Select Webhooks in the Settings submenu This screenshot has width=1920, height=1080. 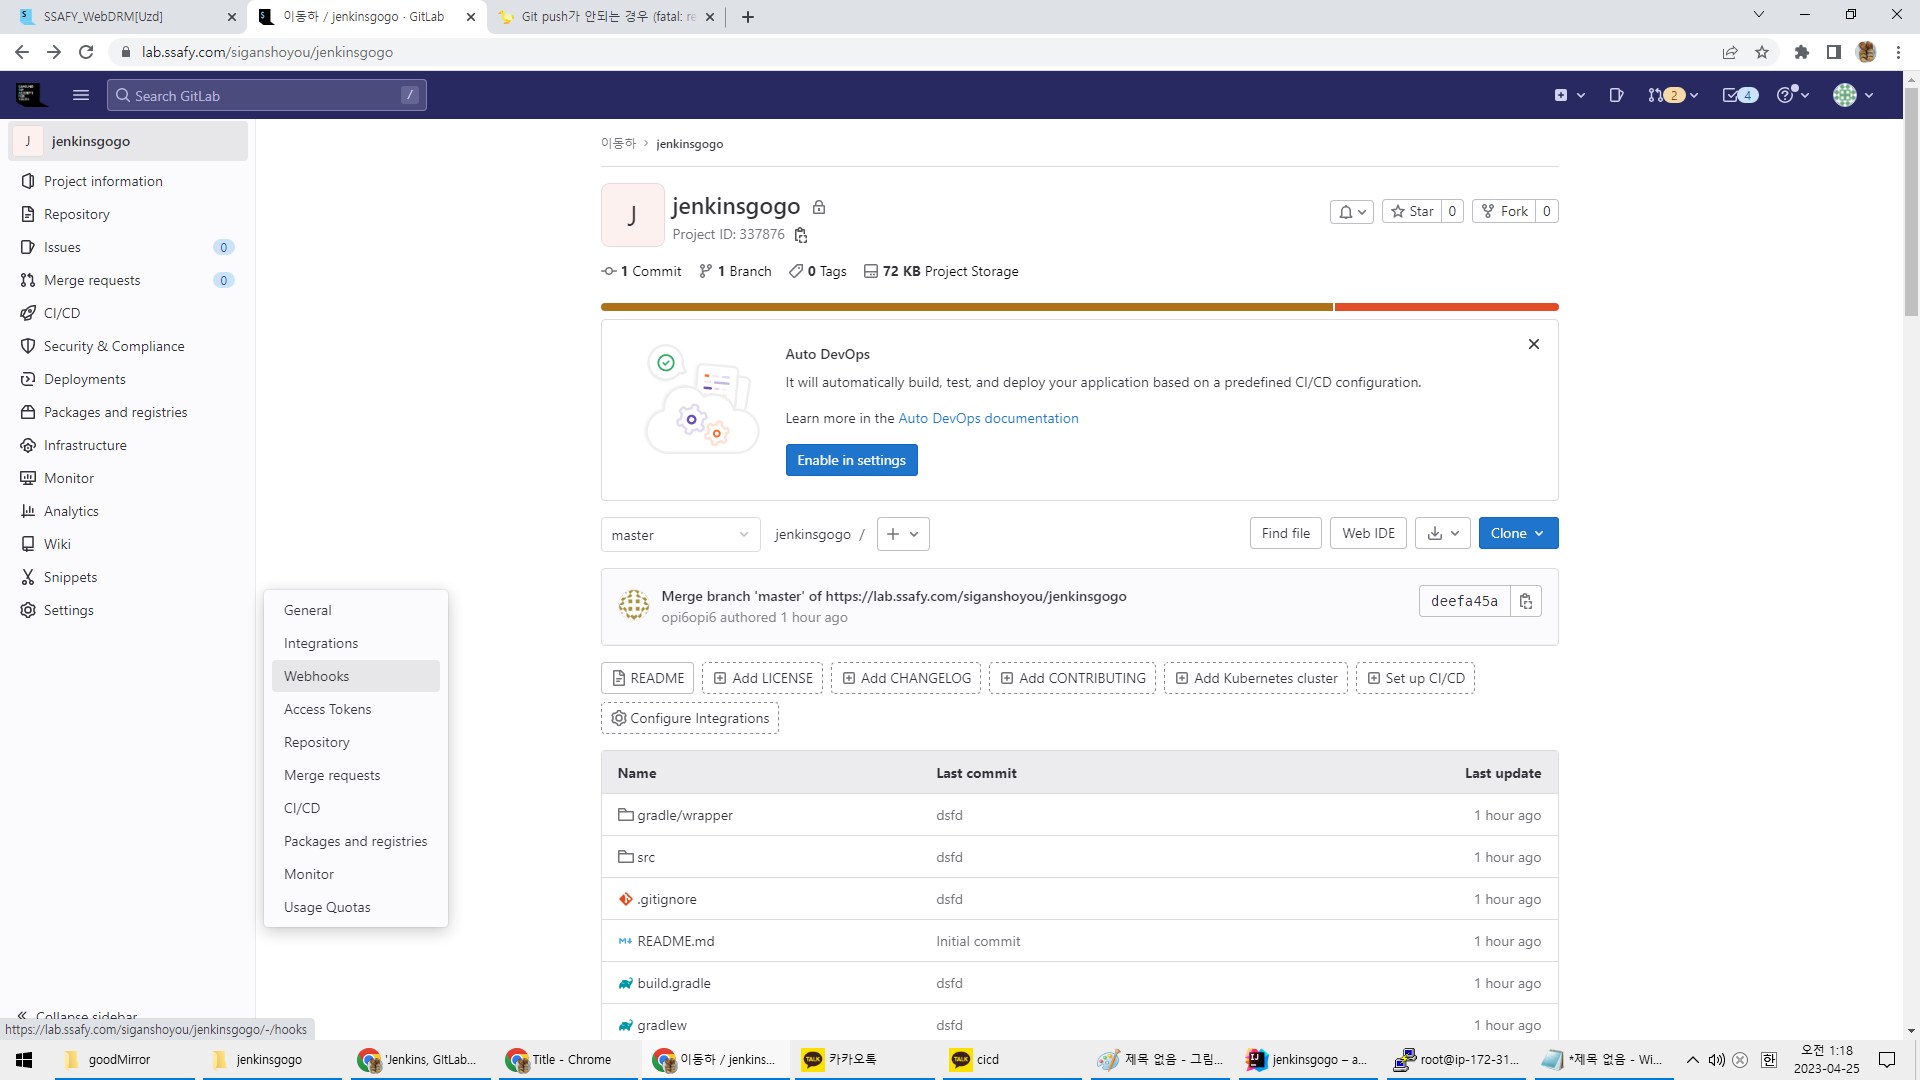pos(317,676)
